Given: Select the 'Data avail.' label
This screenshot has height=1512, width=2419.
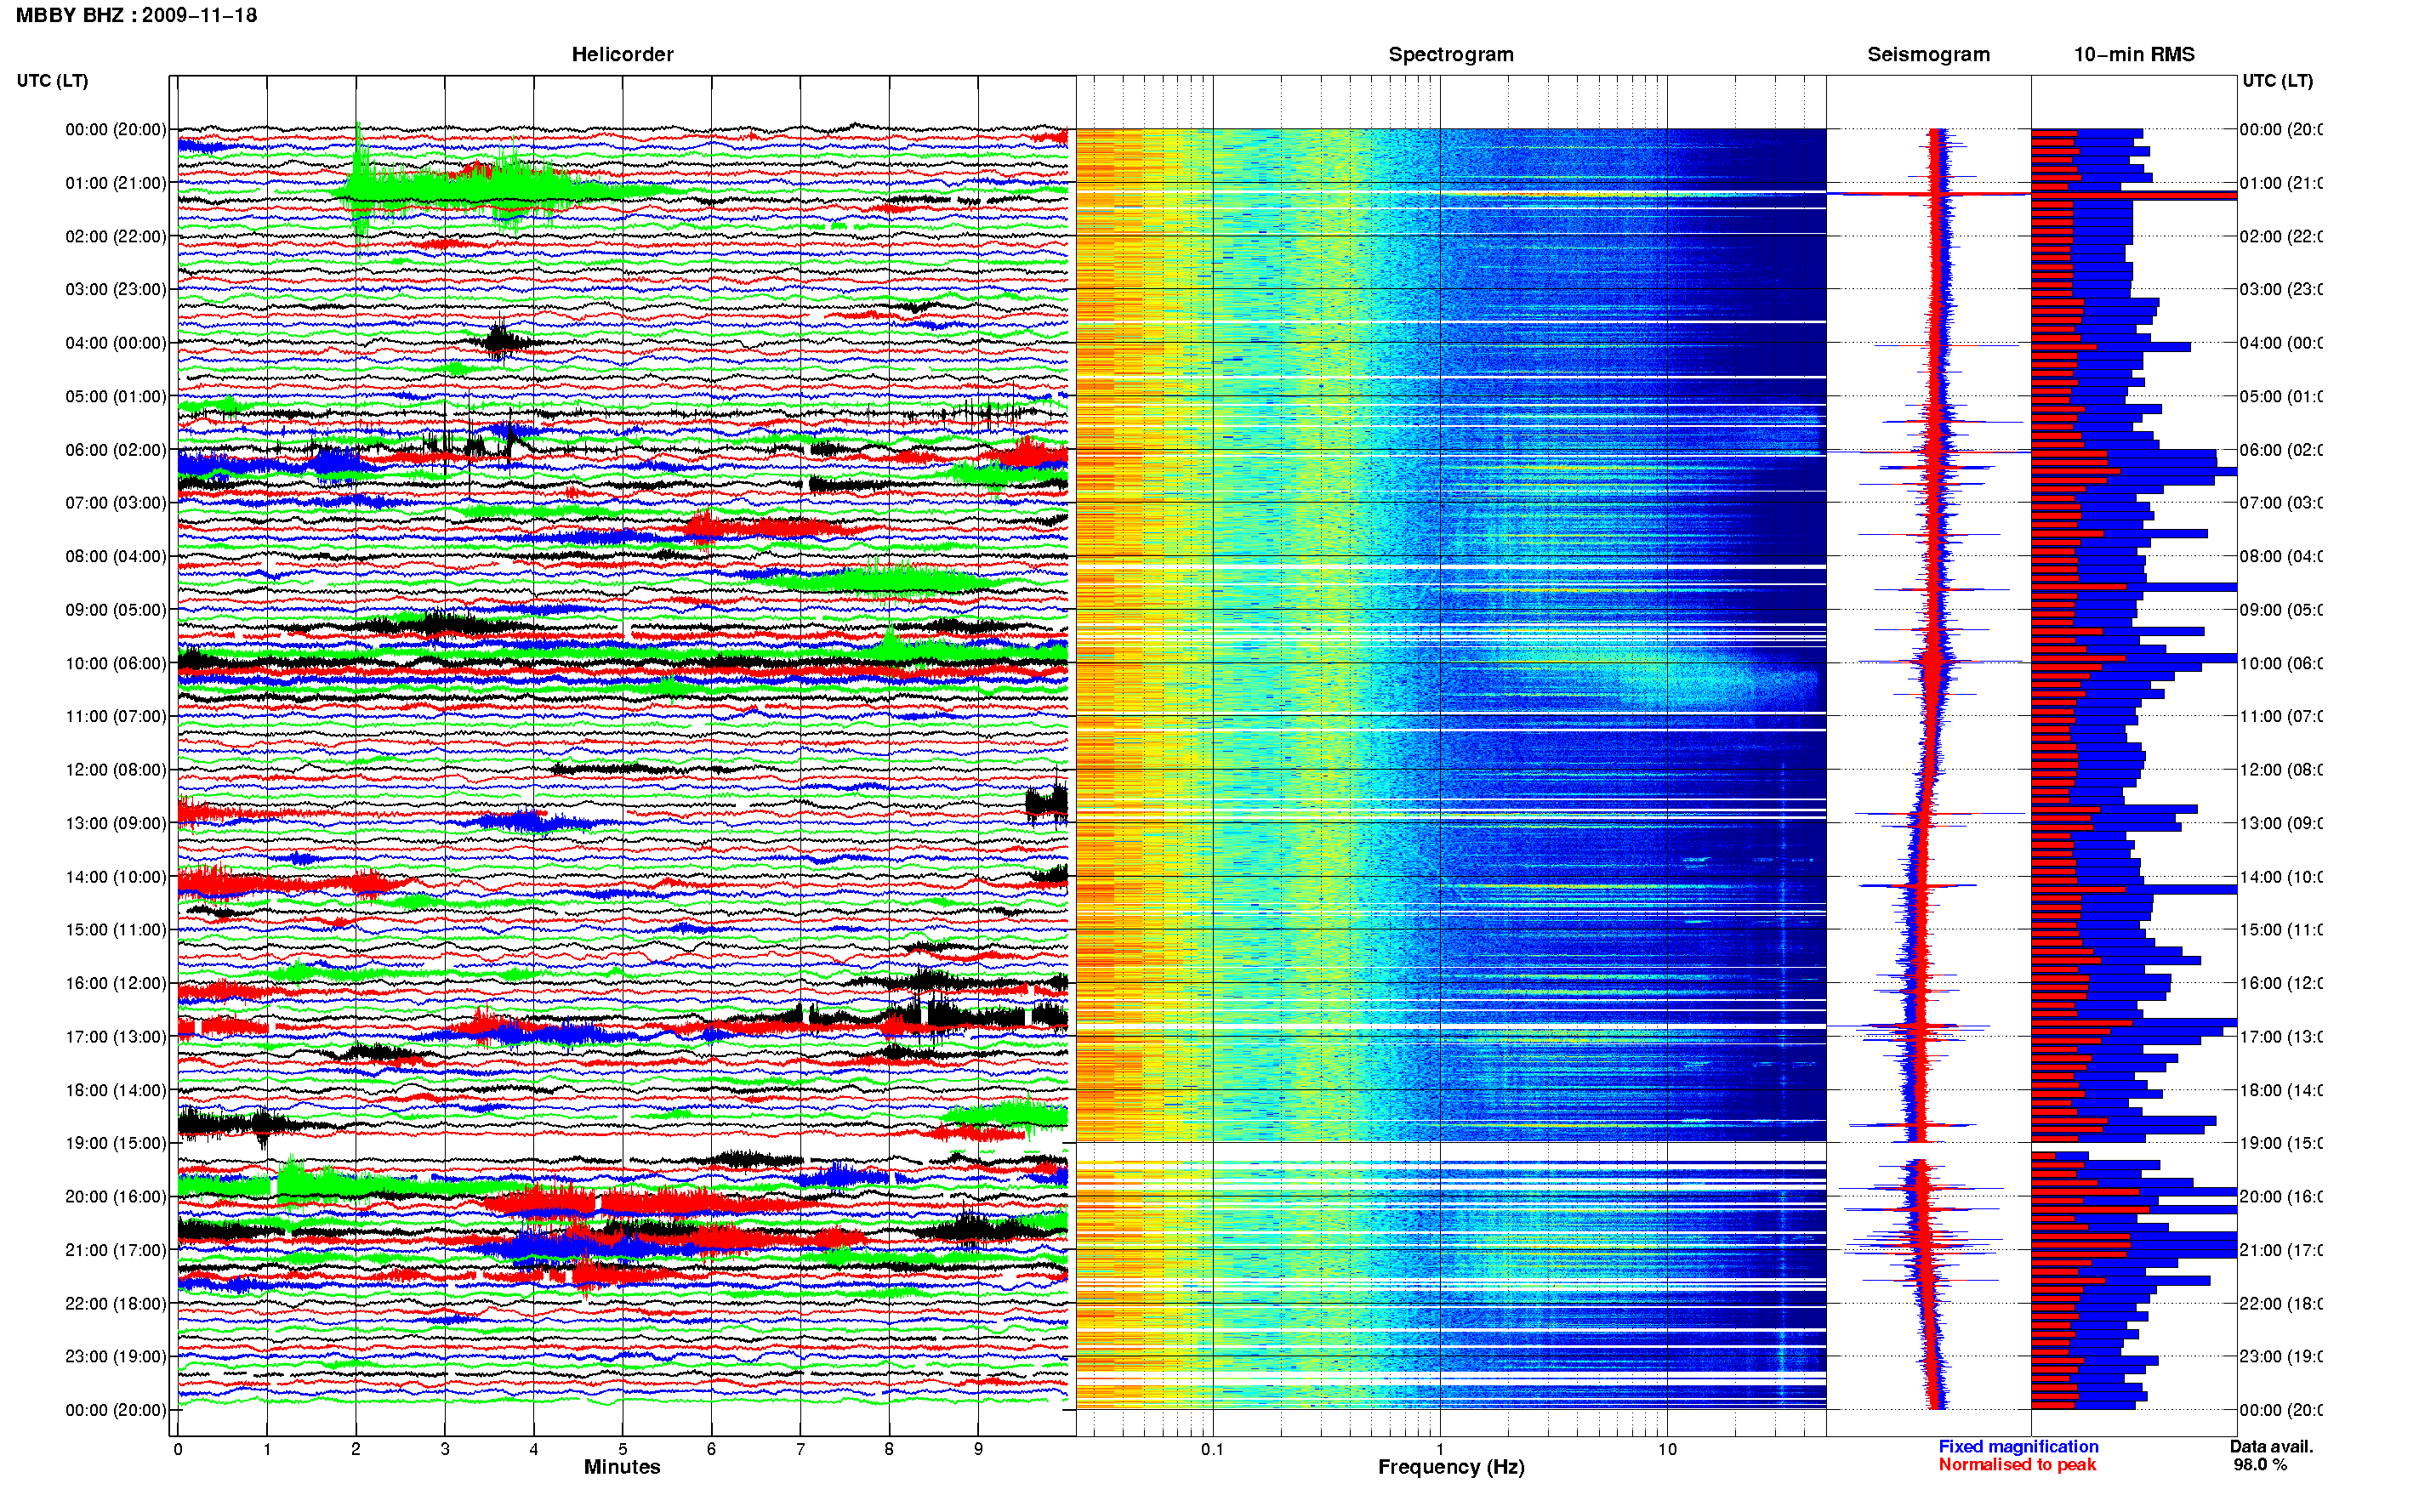Looking at the screenshot, I should (2271, 1446).
